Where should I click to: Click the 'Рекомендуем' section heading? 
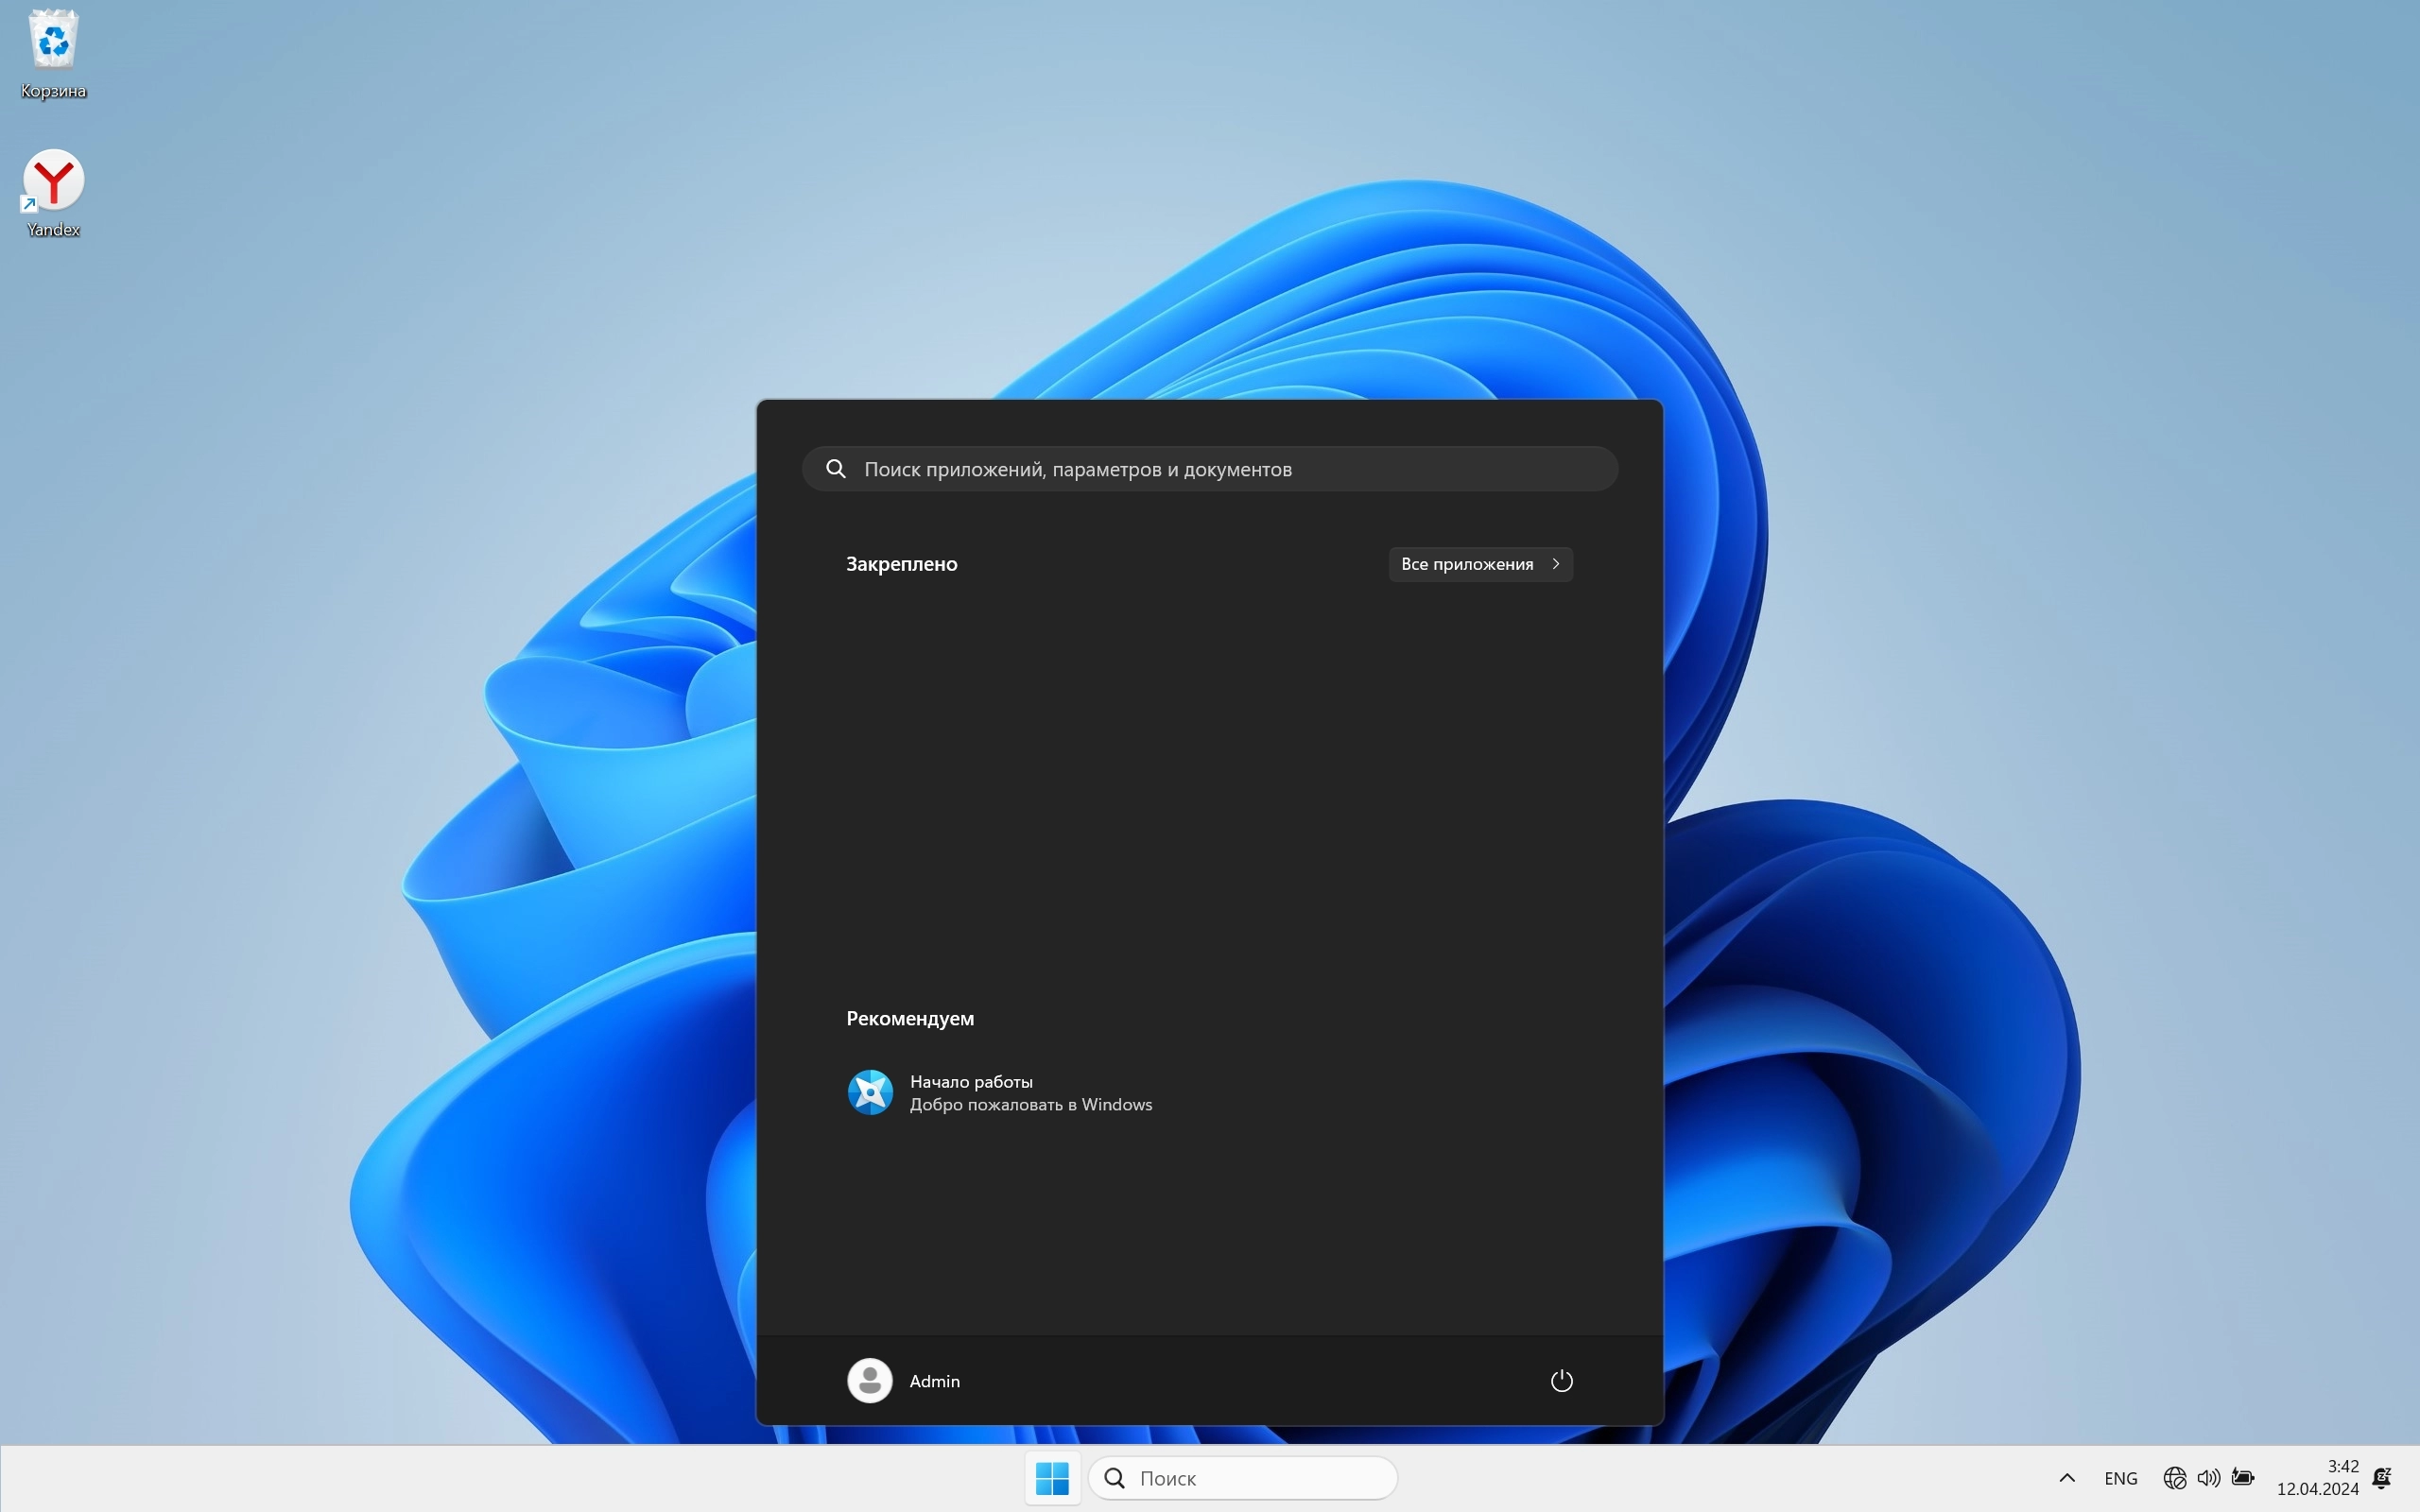[910, 1018]
